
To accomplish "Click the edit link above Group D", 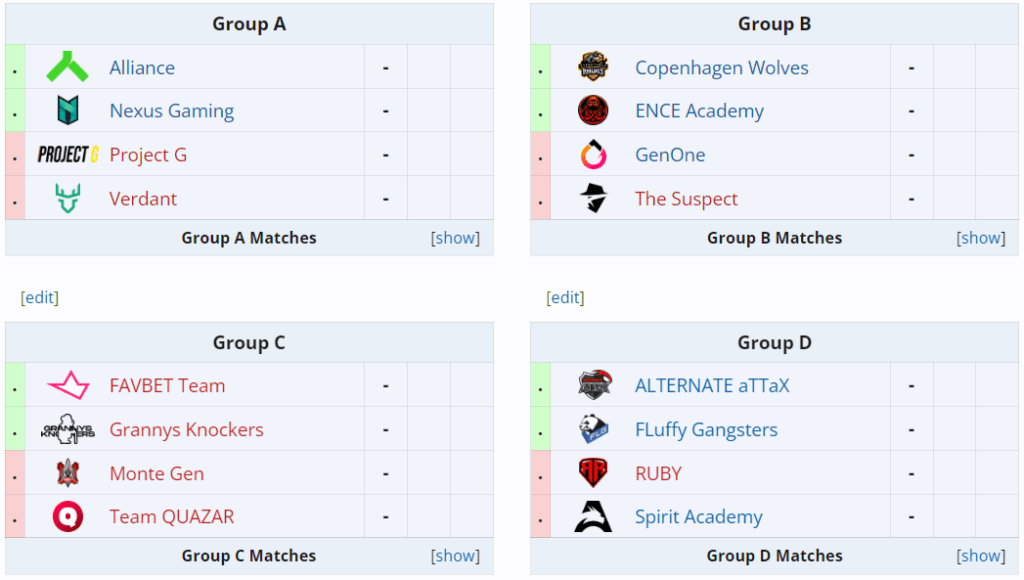I will click(566, 298).
